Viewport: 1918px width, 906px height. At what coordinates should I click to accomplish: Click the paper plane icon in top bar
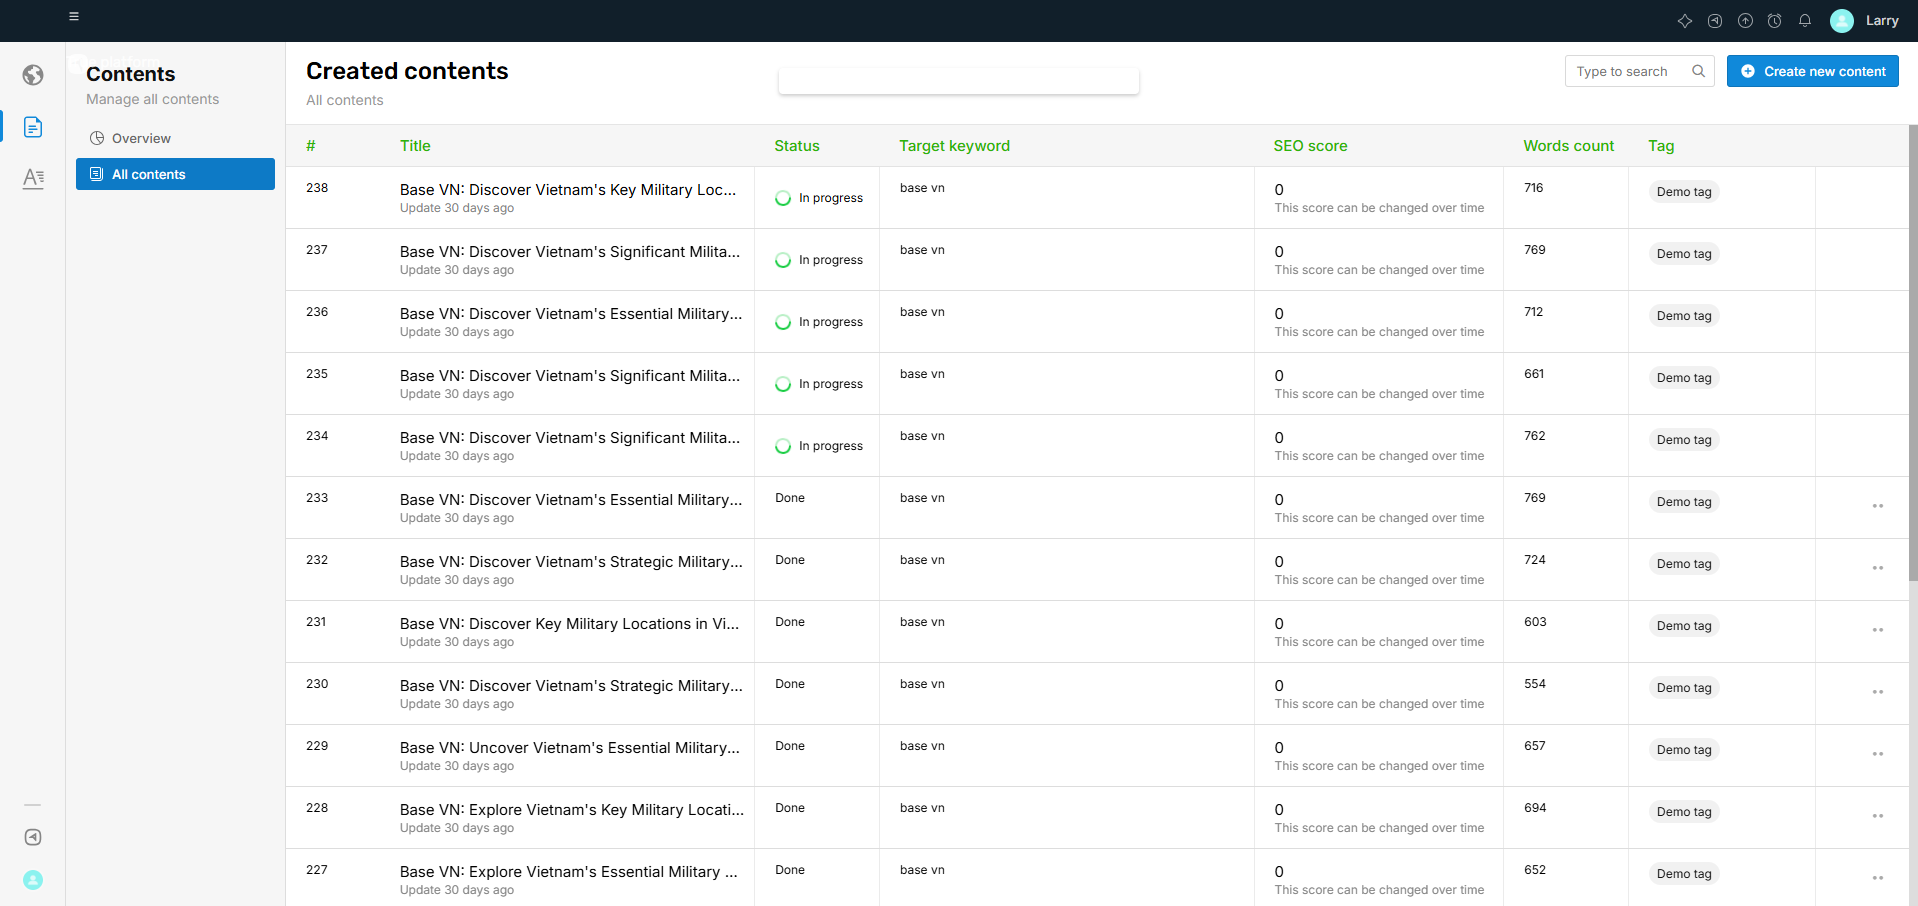[x=1715, y=21]
